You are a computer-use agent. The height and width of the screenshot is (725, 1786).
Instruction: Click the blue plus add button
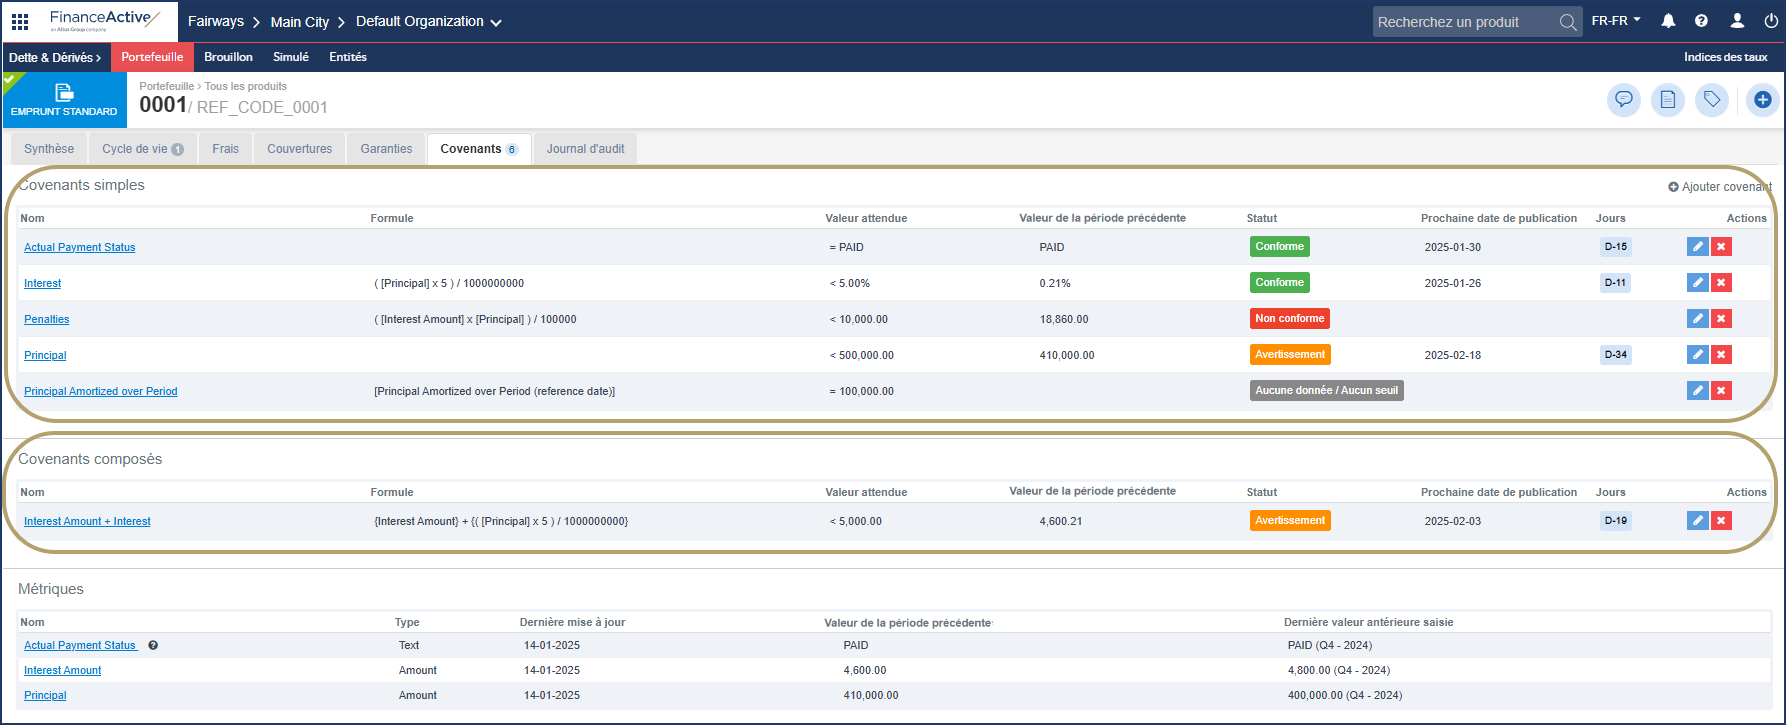1762,100
